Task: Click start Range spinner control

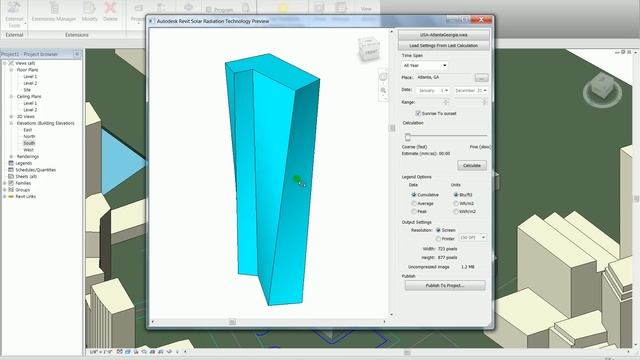Action: click(446, 102)
